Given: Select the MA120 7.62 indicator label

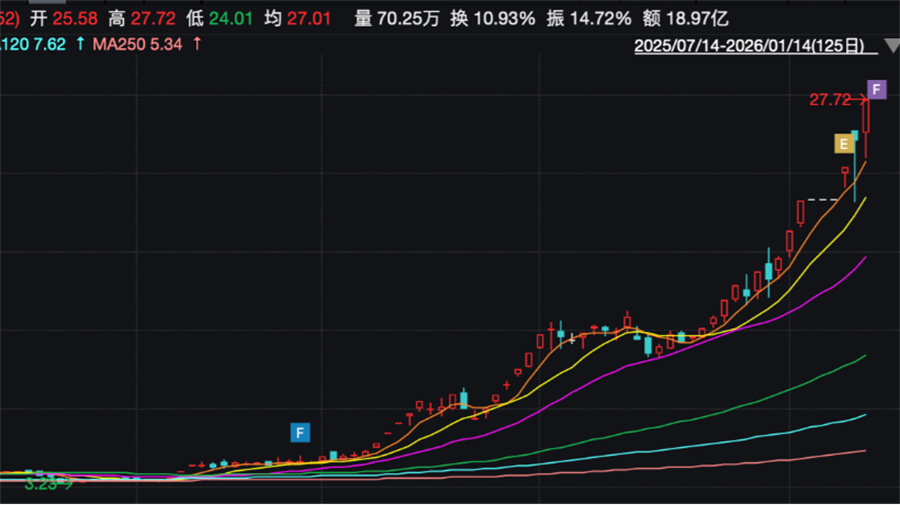Looking at the screenshot, I should click(34, 44).
